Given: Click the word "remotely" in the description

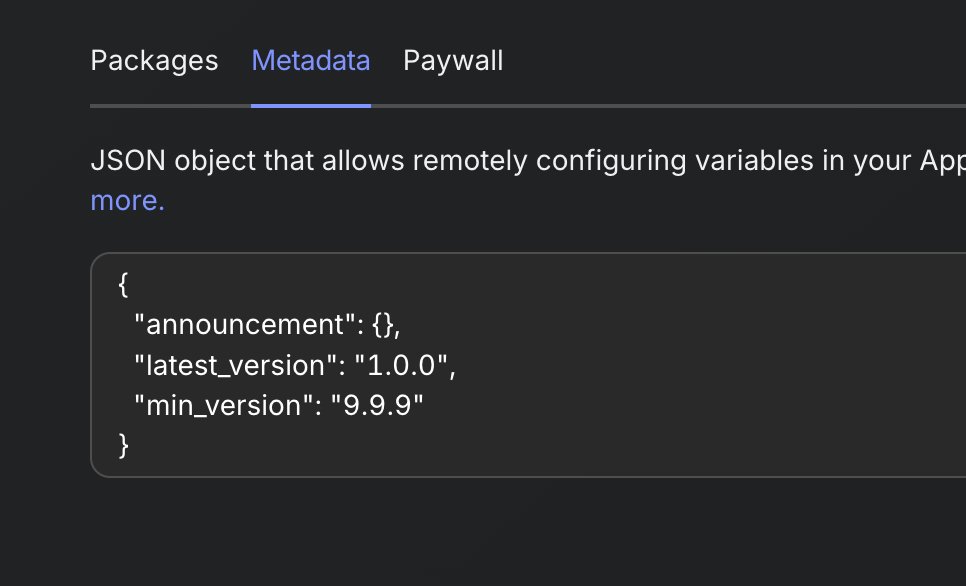Looking at the screenshot, I should (470, 161).
